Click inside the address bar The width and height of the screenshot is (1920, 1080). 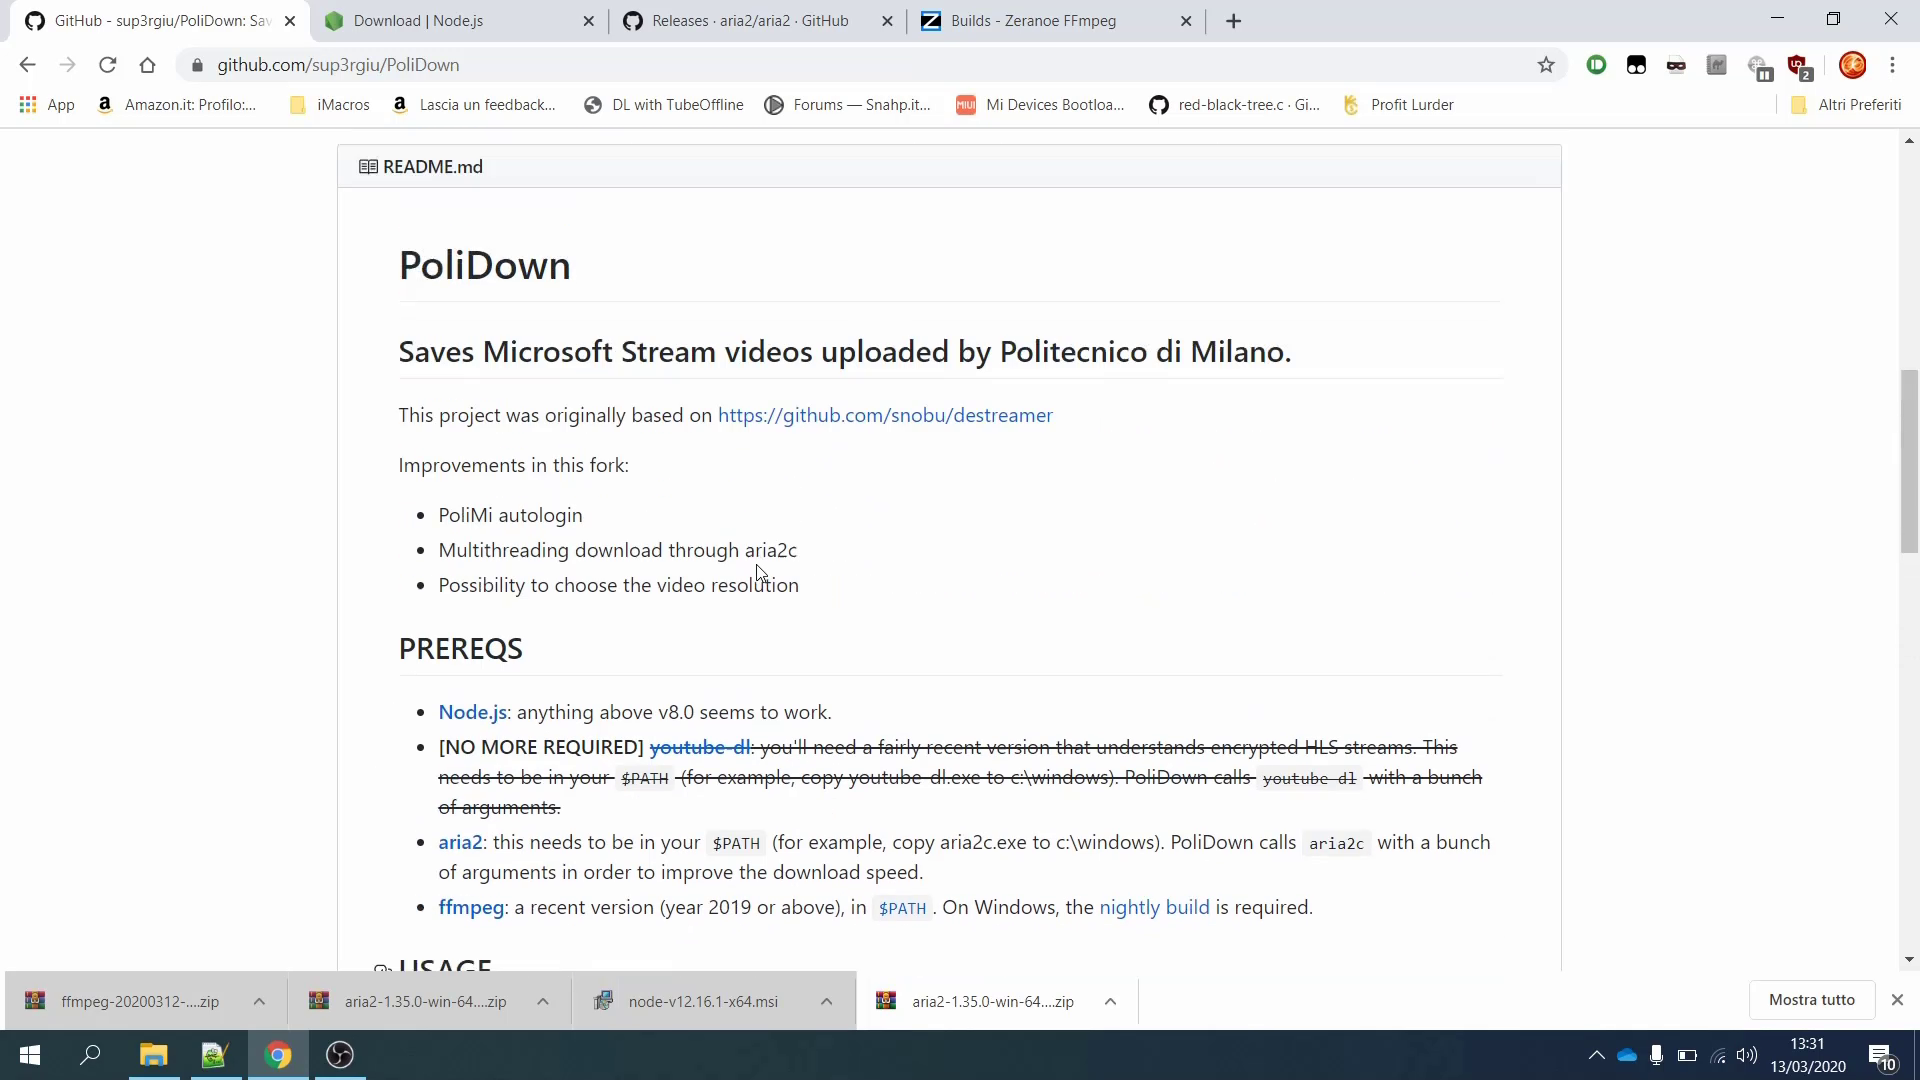coord(700,65)
